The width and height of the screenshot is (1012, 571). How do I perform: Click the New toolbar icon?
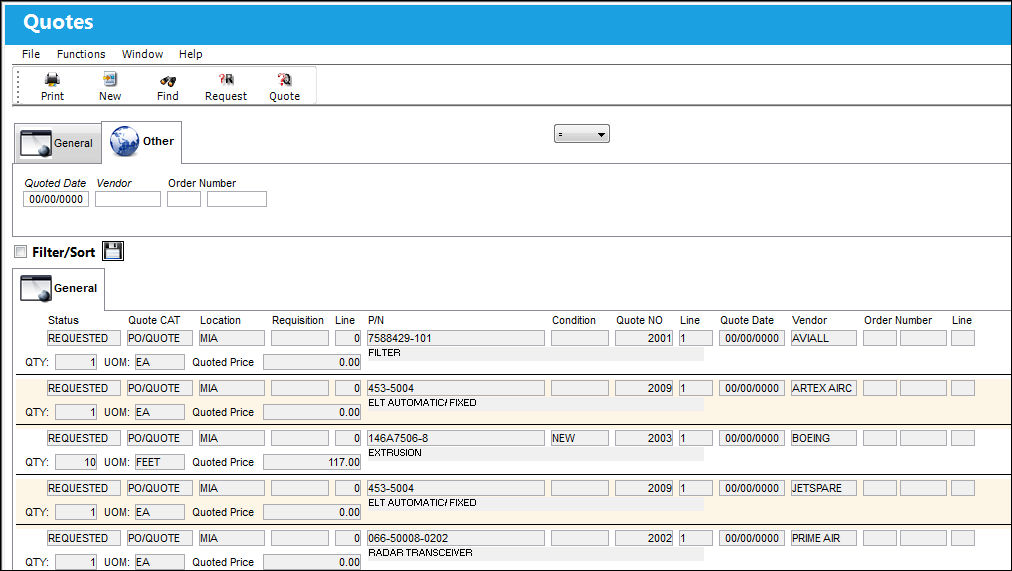coord(110,79)
